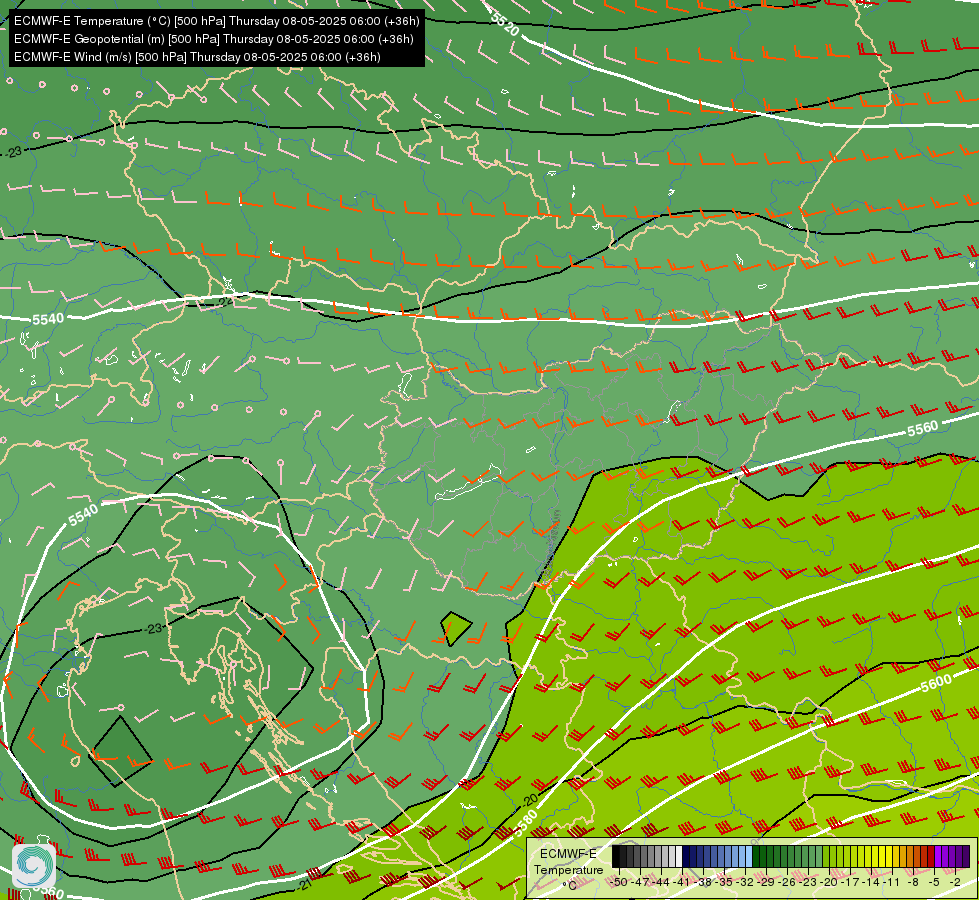Screen dimensions: 979x900
Task: Click the -14 legend scale value
Action: click(872, 882)
